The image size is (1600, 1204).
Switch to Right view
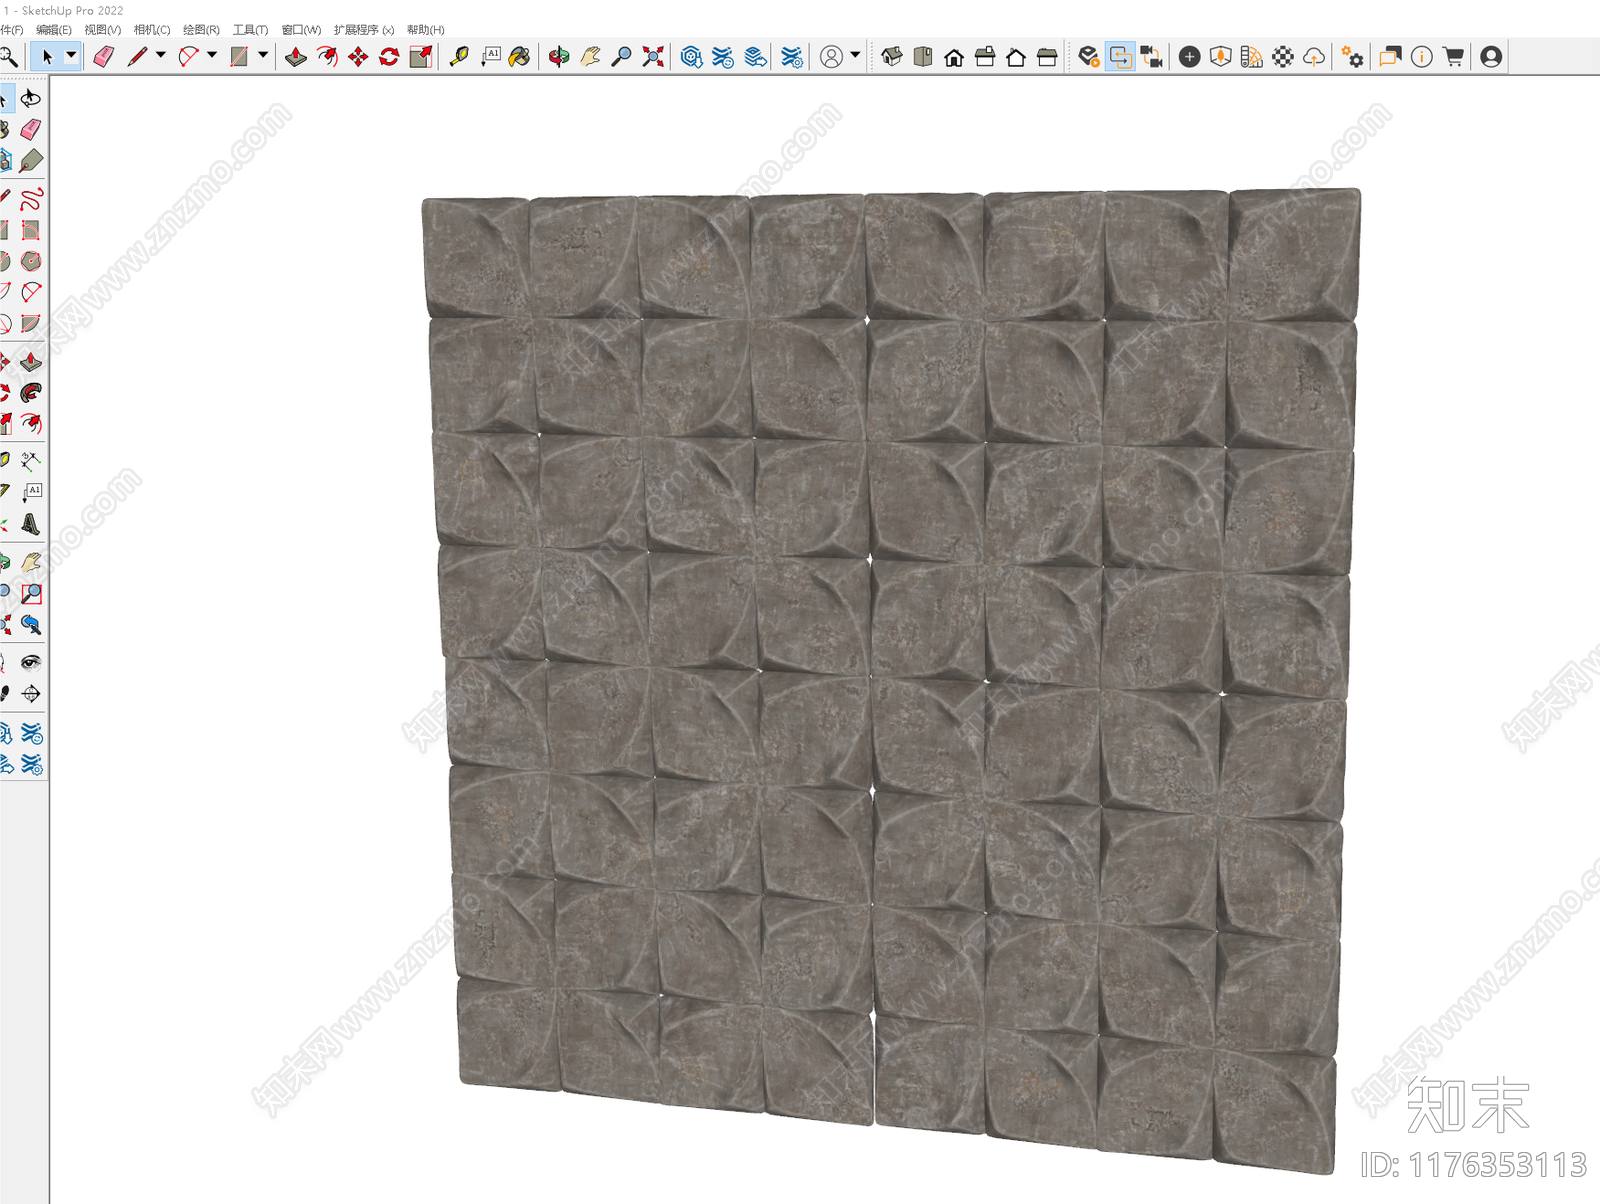click(985, 57)
